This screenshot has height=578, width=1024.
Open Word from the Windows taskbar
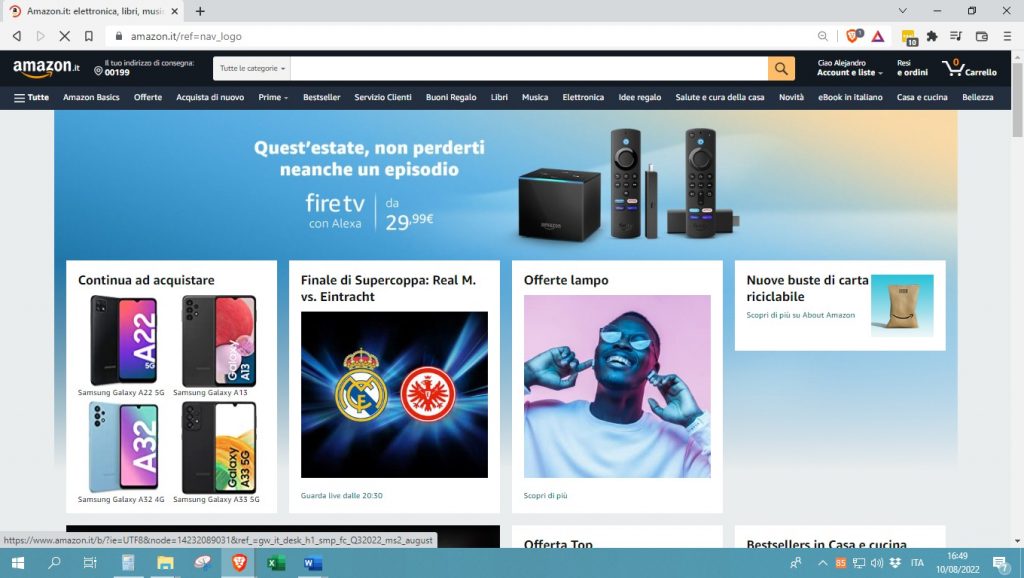pyautogui.click(x=311, y=564)
